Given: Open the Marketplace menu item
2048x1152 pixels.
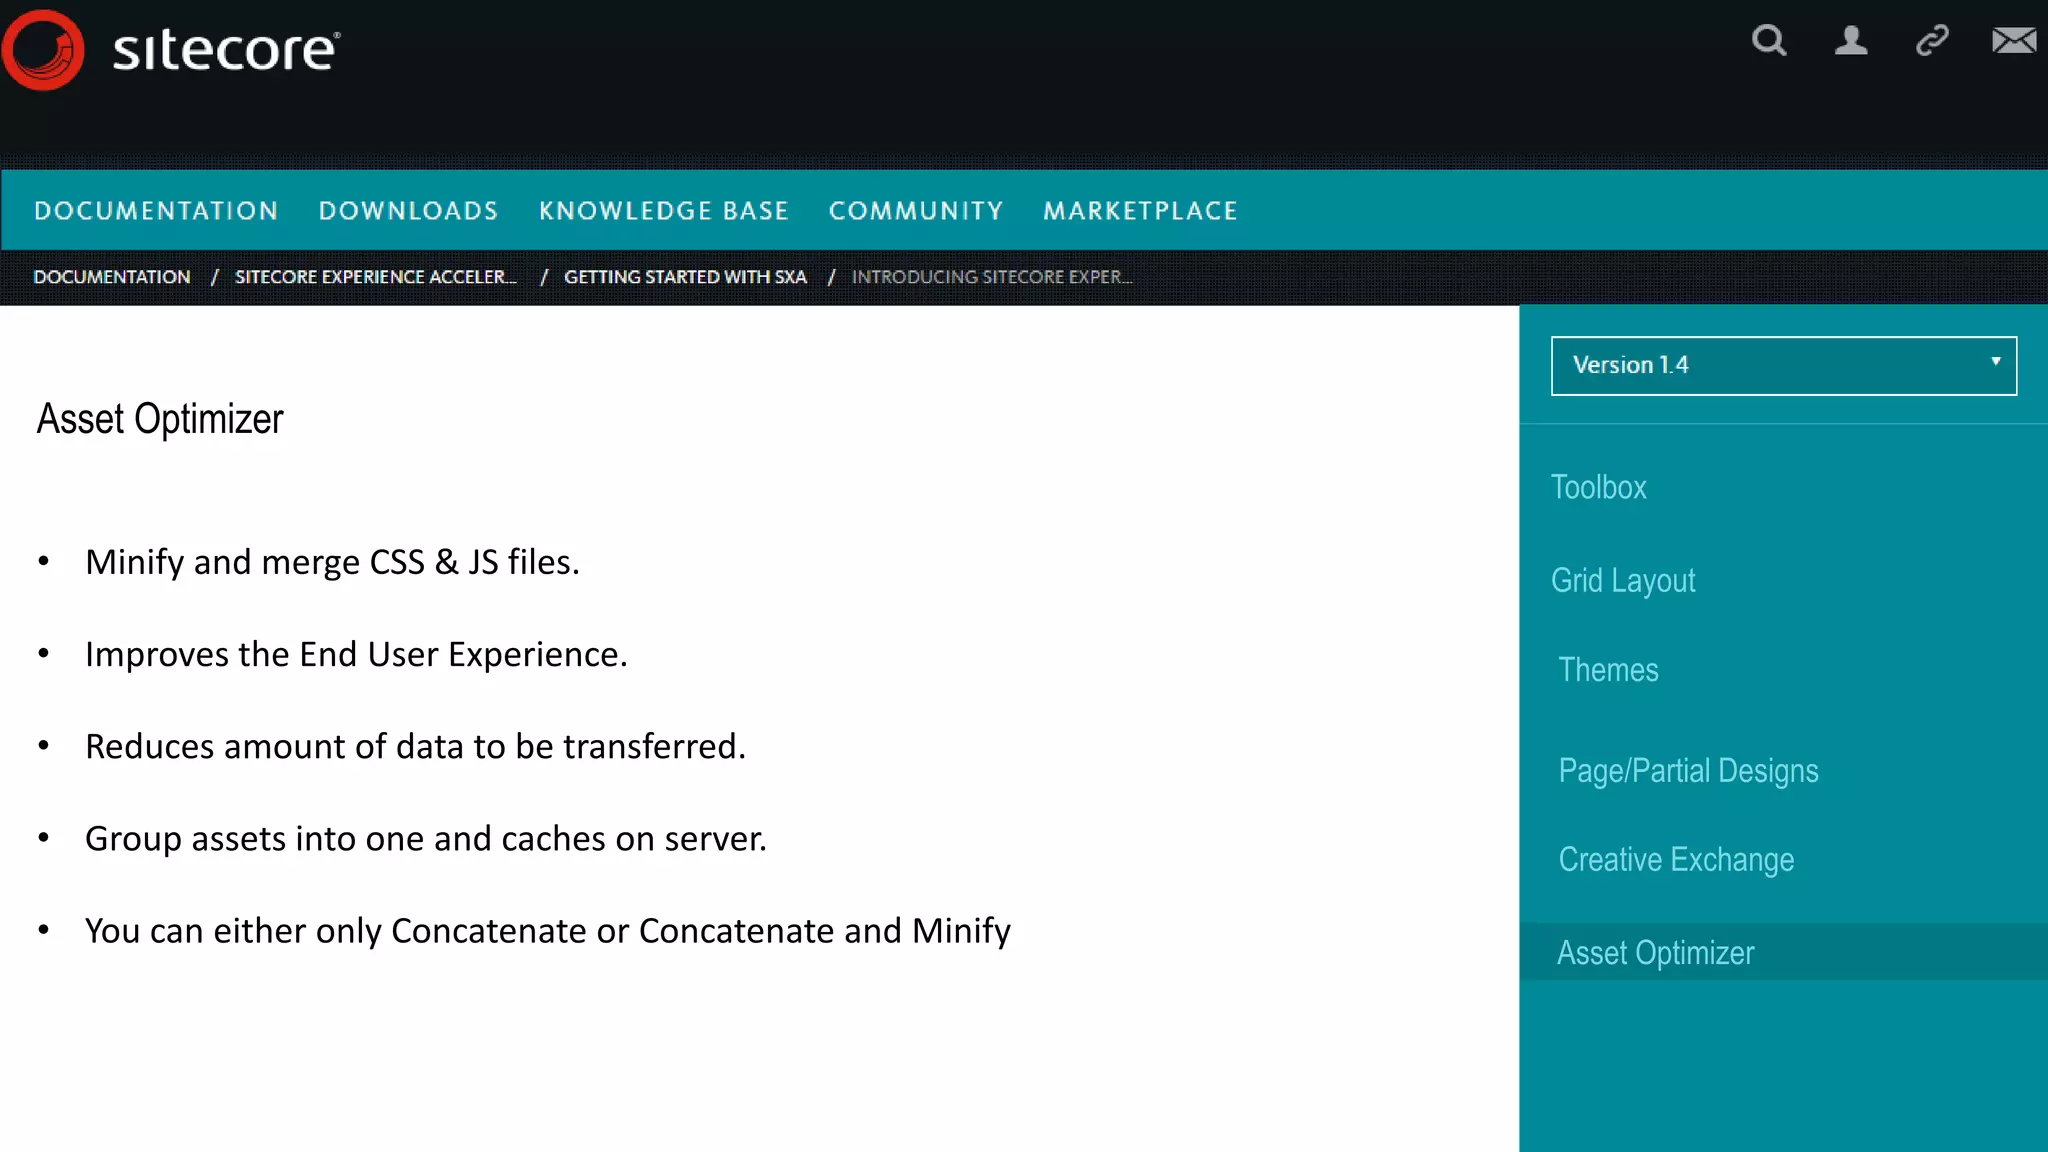Looking at the screenshot, I should pyautogui.click(x=1140, y=211).
